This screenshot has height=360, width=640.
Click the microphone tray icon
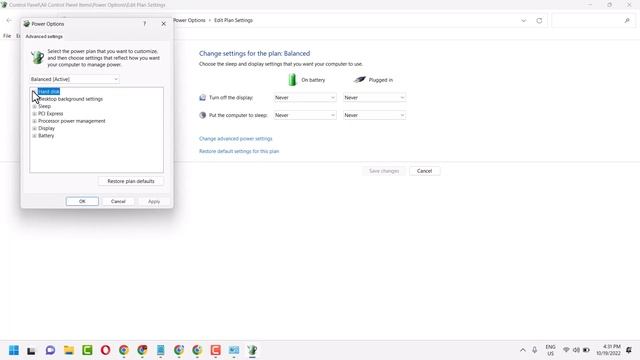pos(534,350)
